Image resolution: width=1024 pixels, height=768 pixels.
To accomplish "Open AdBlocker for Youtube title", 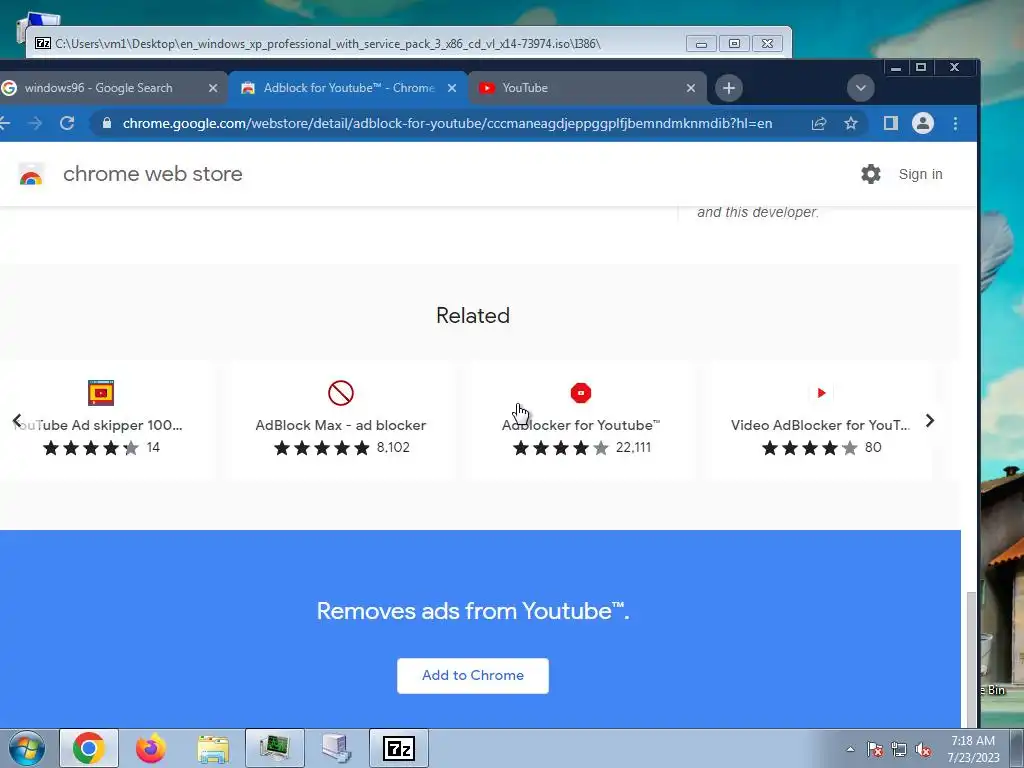I will click(581, 425).
